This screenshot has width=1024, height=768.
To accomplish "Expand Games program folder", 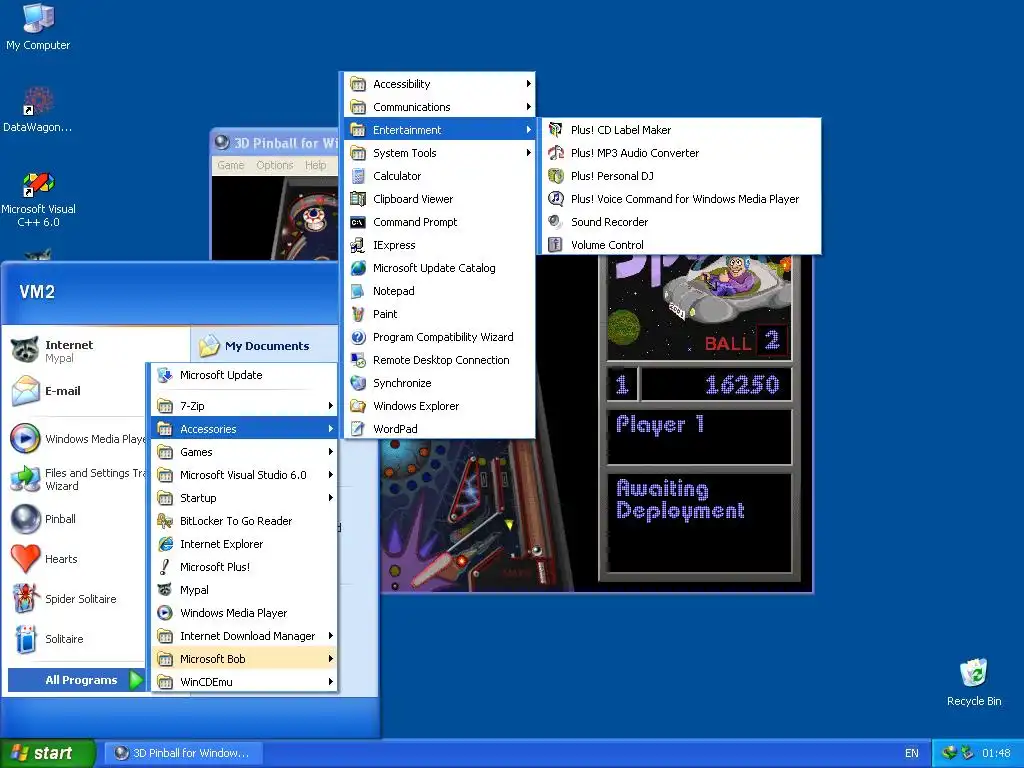I will click(245, 452).
